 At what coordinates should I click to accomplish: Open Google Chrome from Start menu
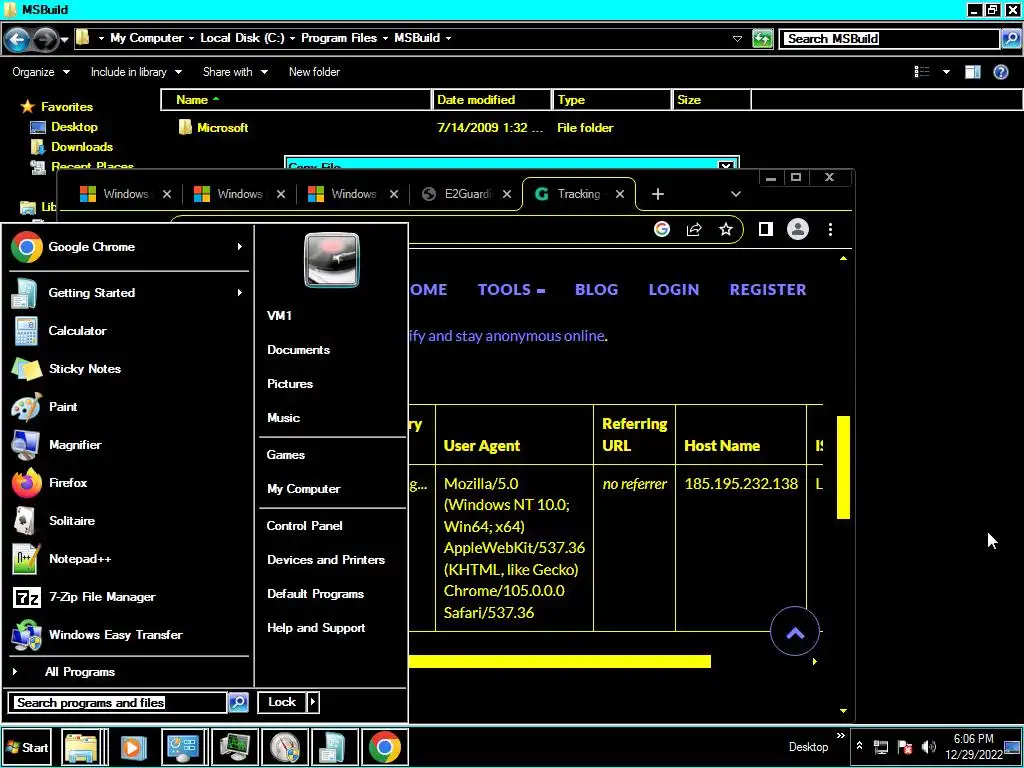pos(128,247)
